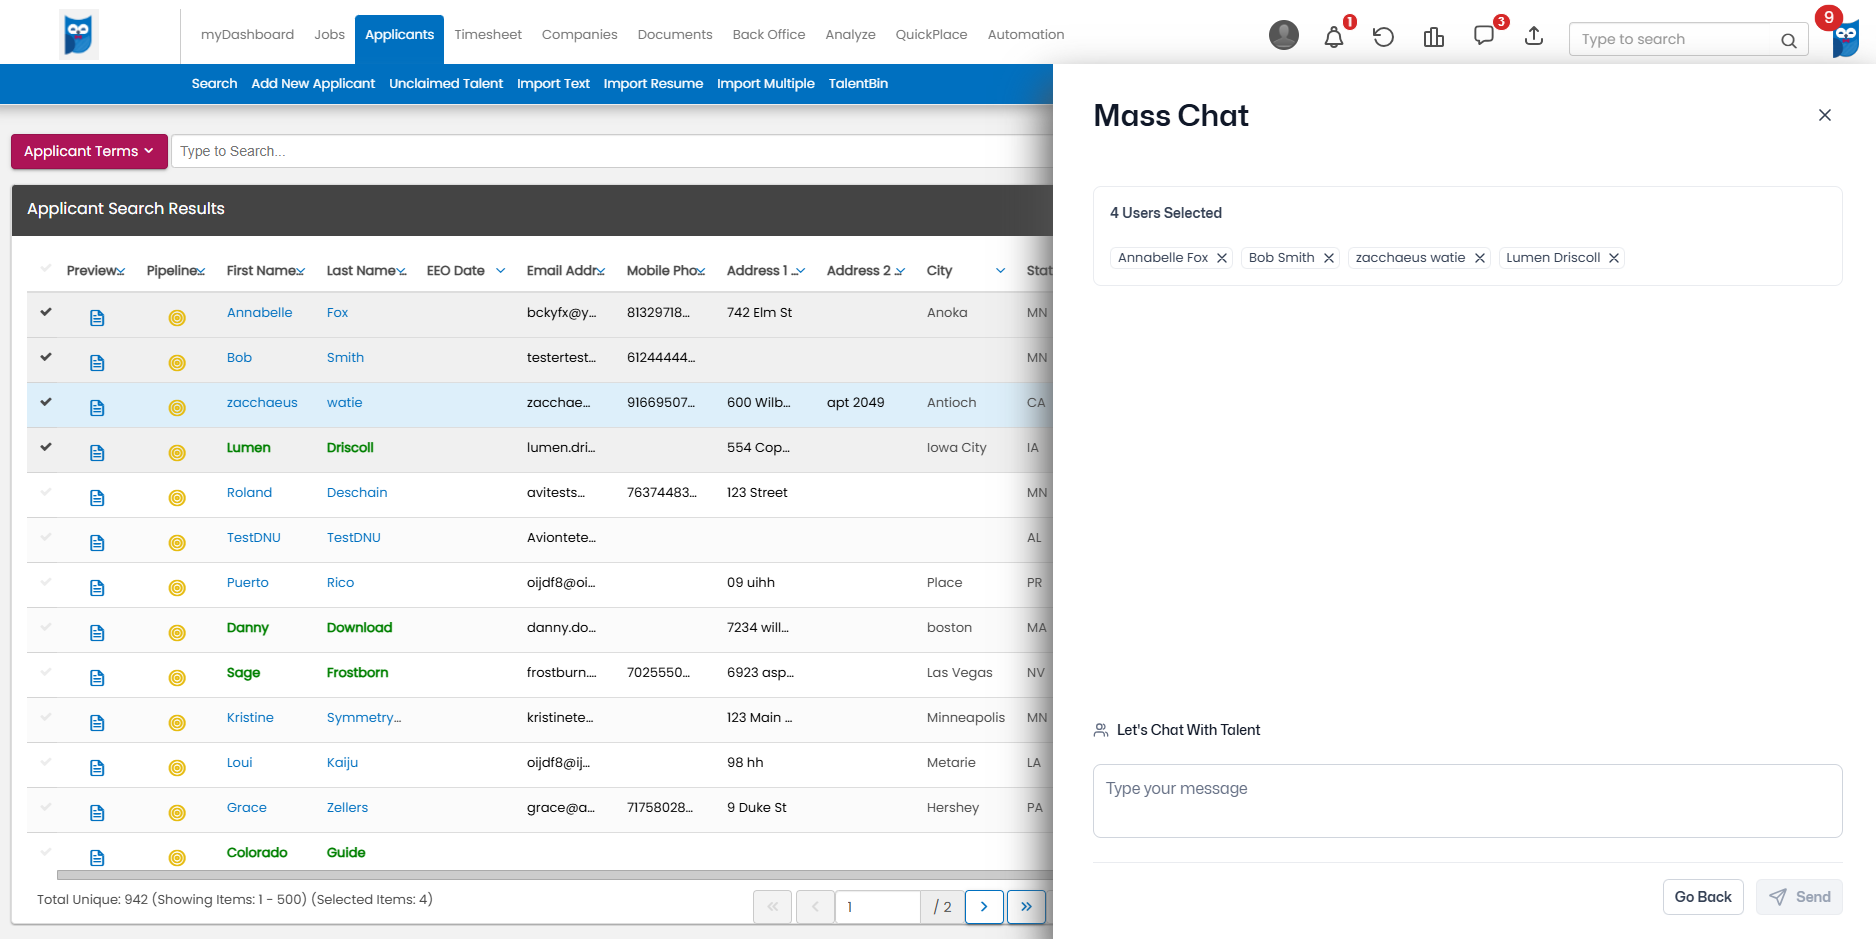The image size is (1876, 939).
Task: Expand the Applicant Terms dropdown
Action: [x=89, y=151]
